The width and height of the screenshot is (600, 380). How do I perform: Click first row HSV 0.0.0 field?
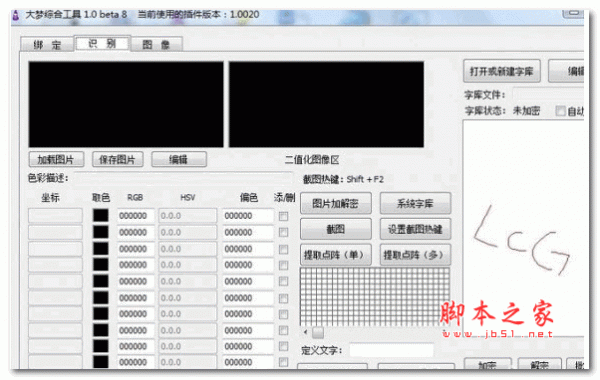(188, 216)
